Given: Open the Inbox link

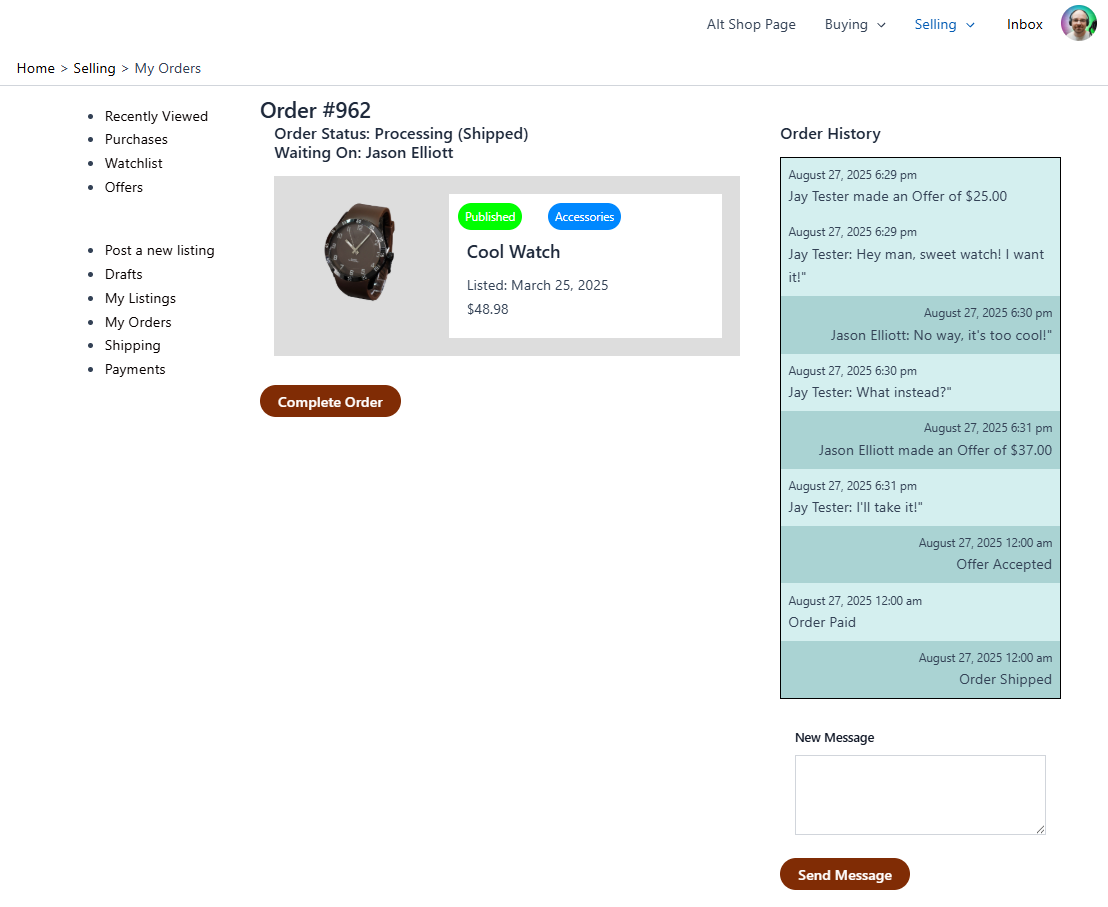Looking at the screenshot, I should point(1024,25).
